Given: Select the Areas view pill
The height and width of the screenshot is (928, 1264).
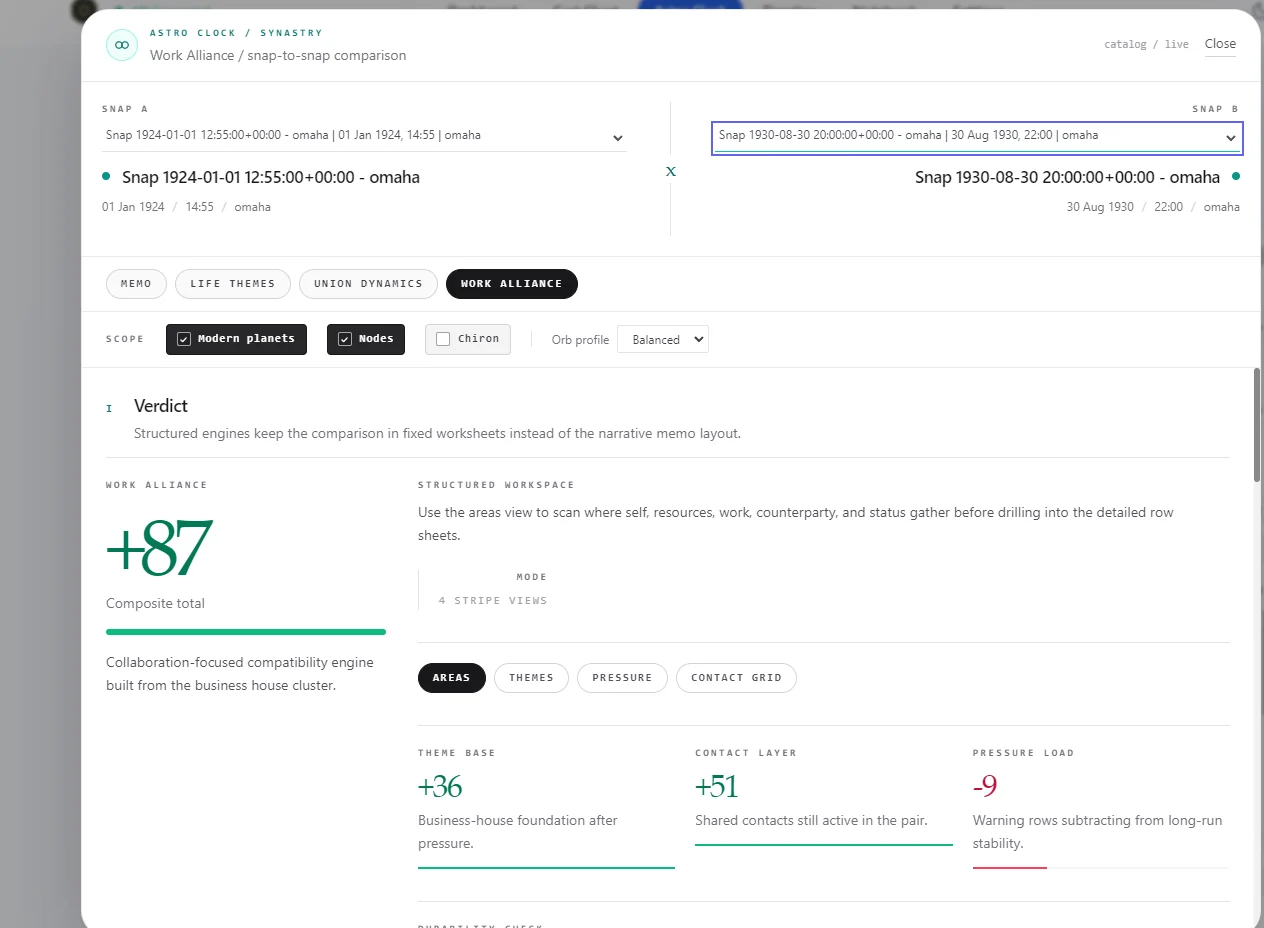Looking at the screenshot, I should [451, 678].
